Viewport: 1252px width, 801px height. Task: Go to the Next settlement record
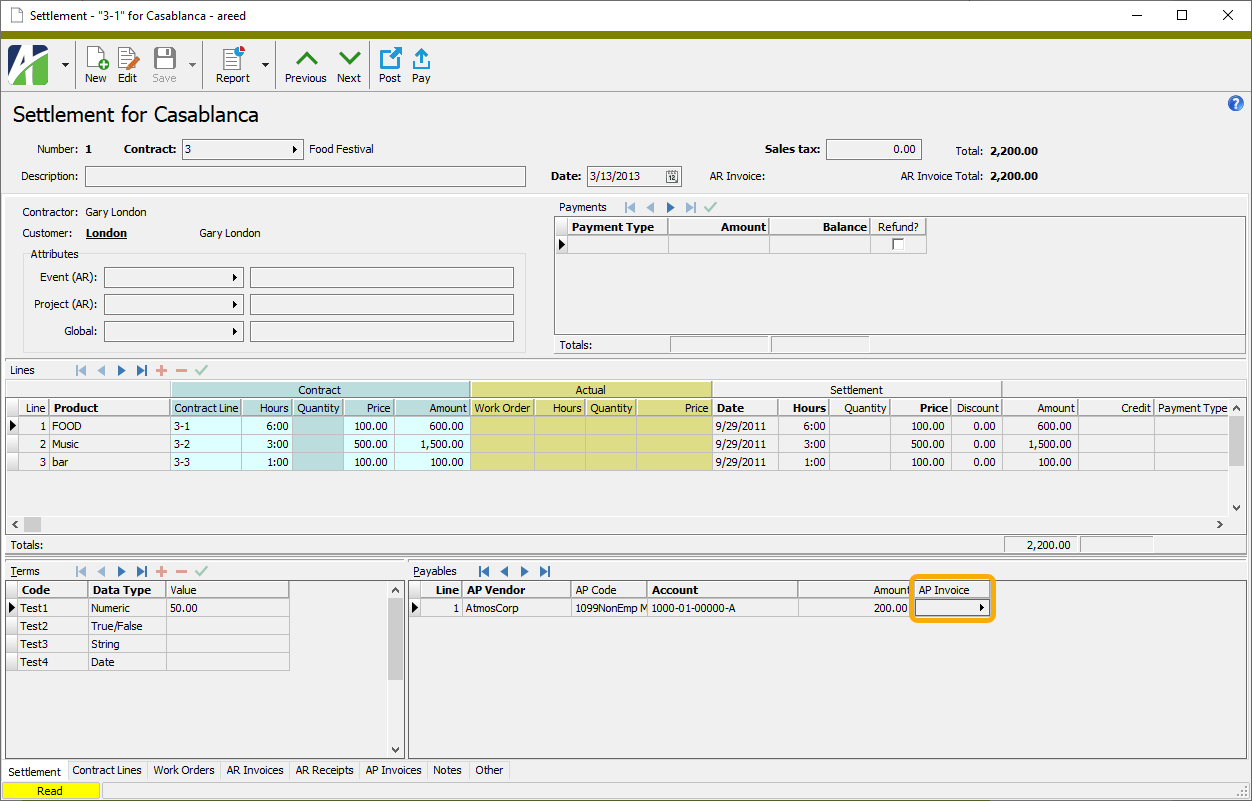pos(349,64)
